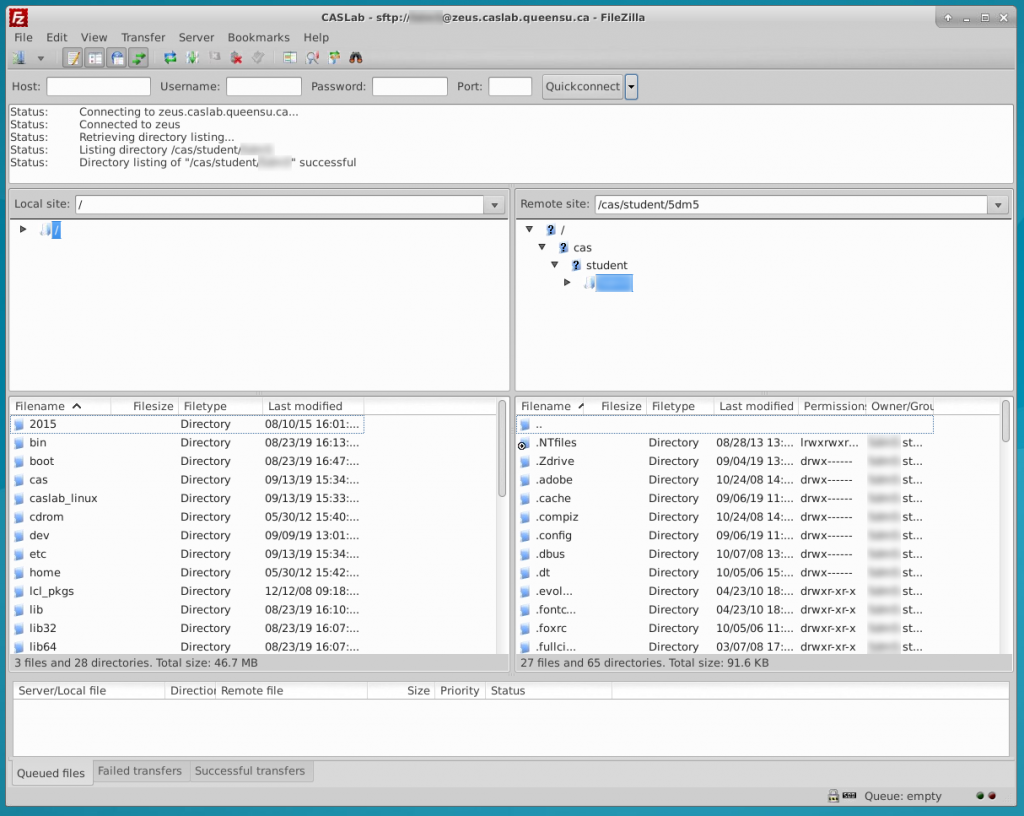The width and height of the screenshot is (1024, 816).
Task: Open the Server menu
Action: 196,37
